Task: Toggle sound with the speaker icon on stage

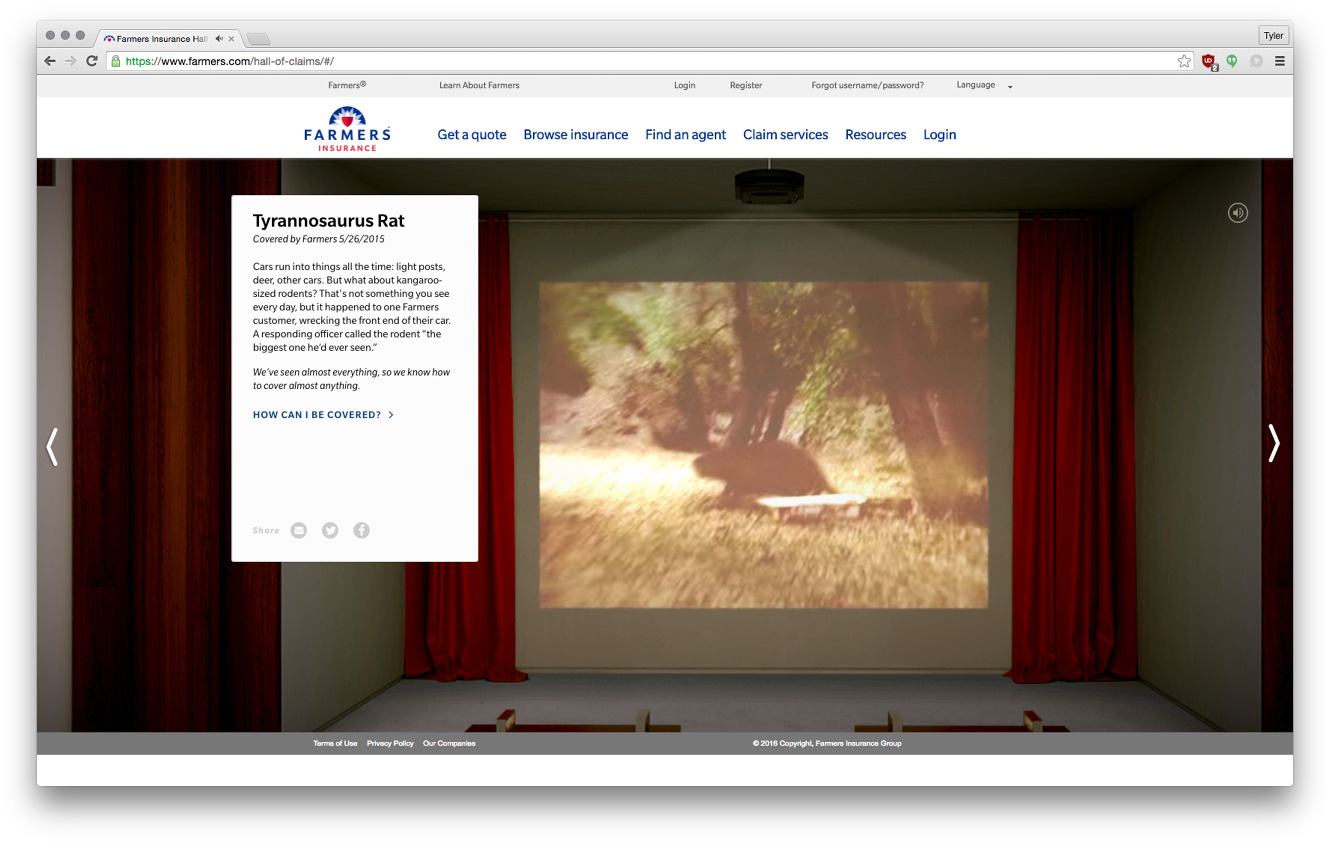Action: [x=1238, y=212]
